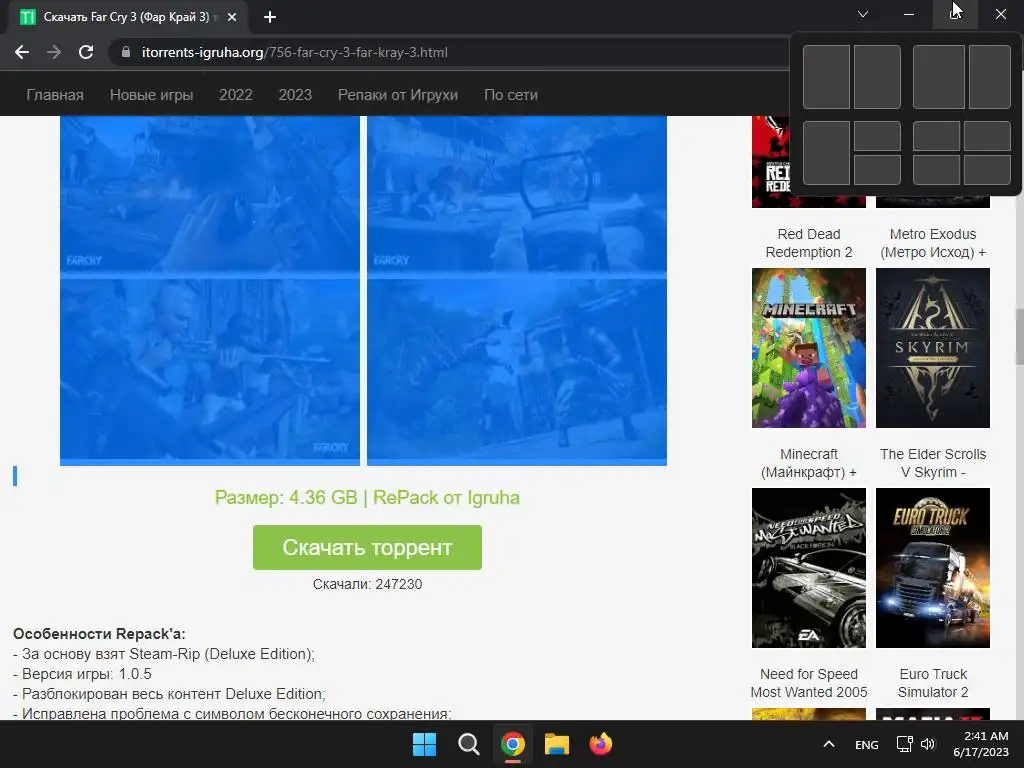Screen dimensions: 1024x768
Task: Open the Metro Exodus link
Action: [x=933, y=243]
